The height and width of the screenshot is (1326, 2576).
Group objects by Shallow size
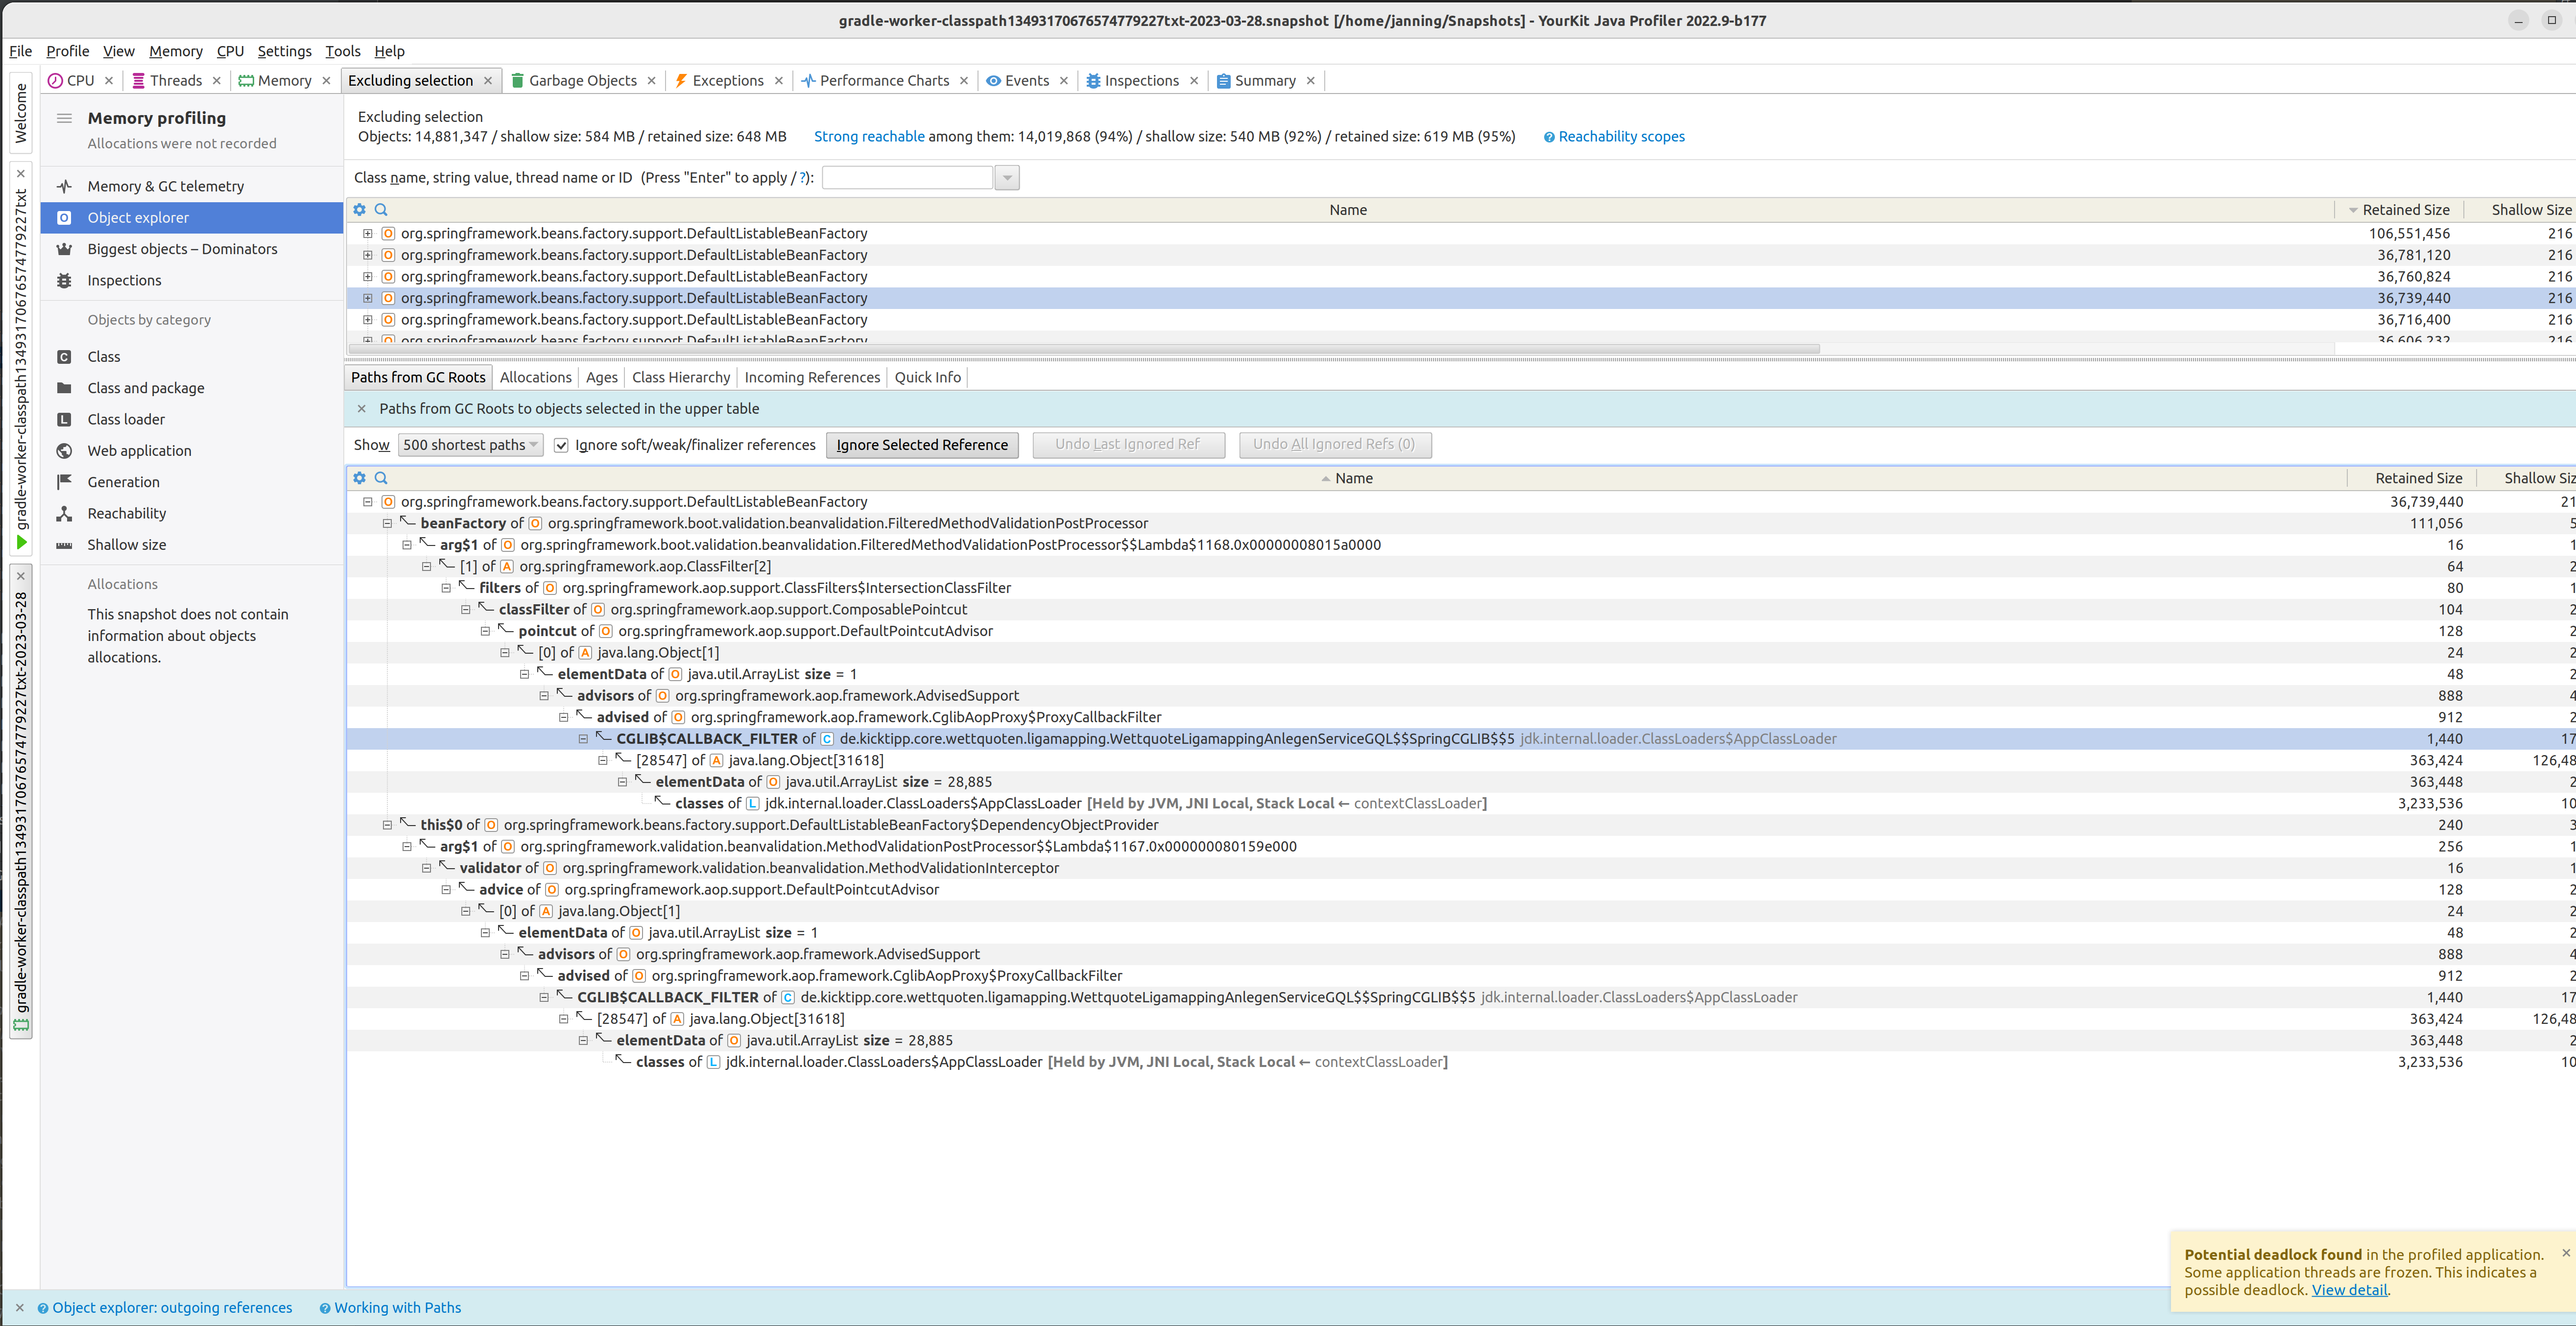coord(126,545)
